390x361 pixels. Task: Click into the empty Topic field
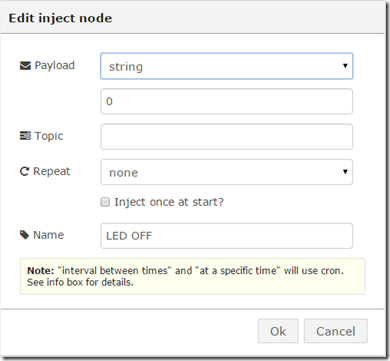[x=227, y=137]
